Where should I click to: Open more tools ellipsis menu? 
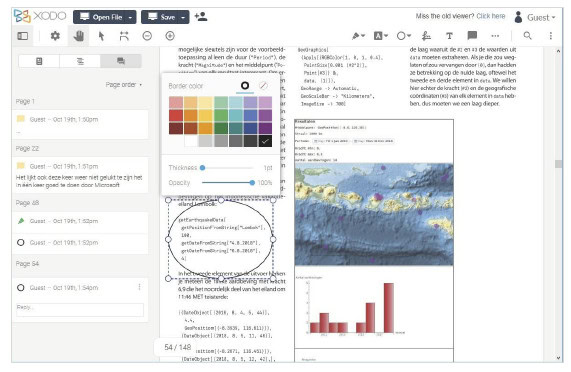pos(495,36)
